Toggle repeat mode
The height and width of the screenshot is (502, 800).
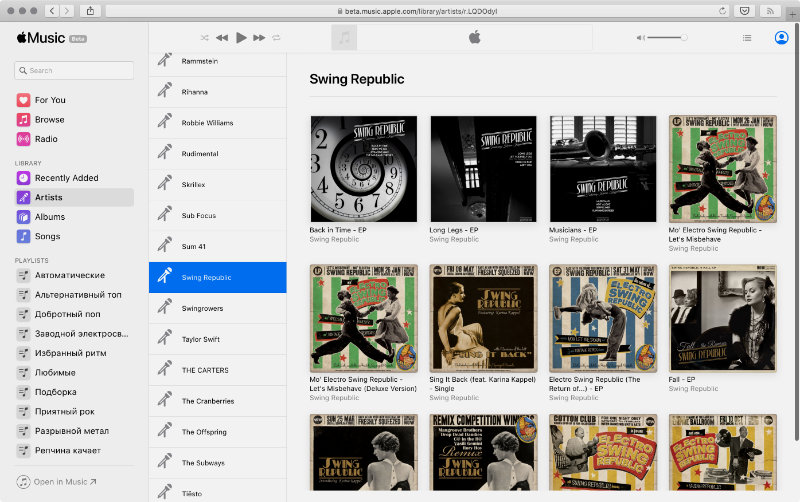click(276, 38)
